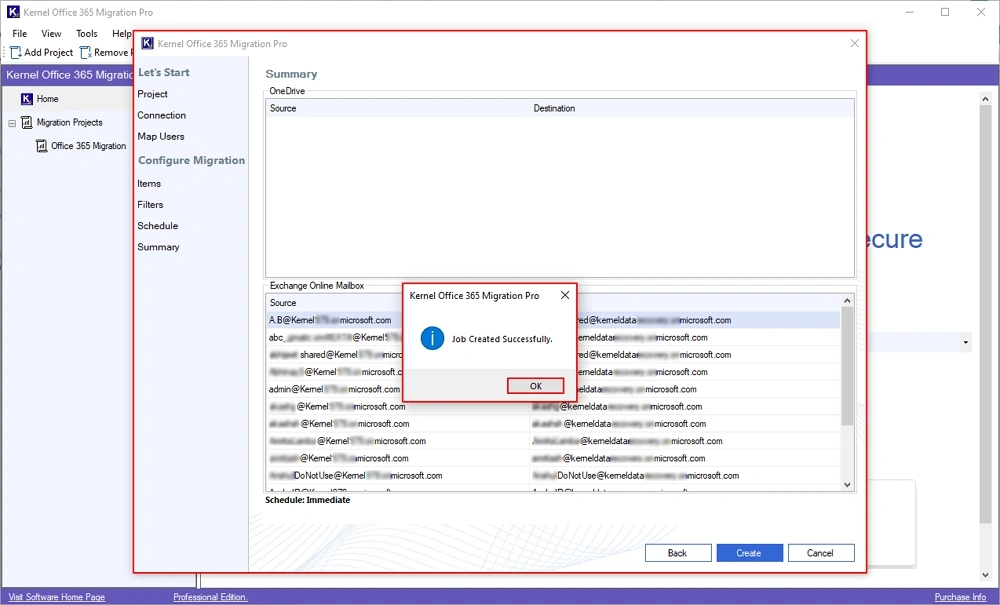Screen dimensions: 1000x605
Task: Go Back to the previous wizard step
Action: (x=677, y=553)
